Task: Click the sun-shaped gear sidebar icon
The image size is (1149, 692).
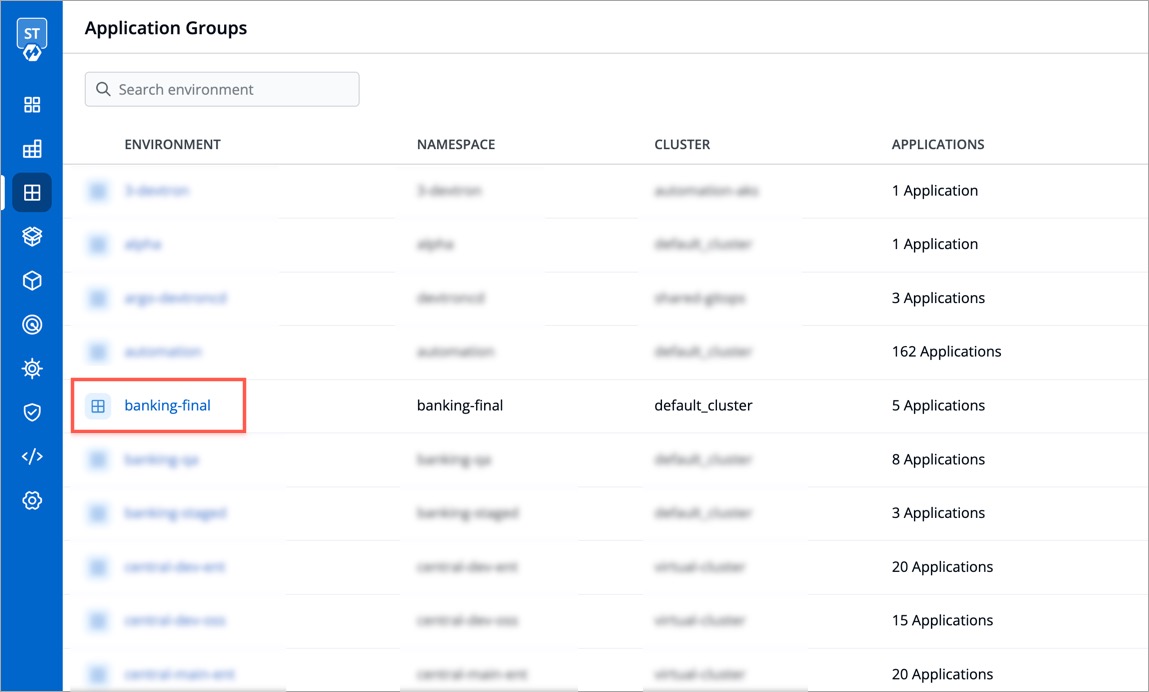Action: [x=32, y=369]
